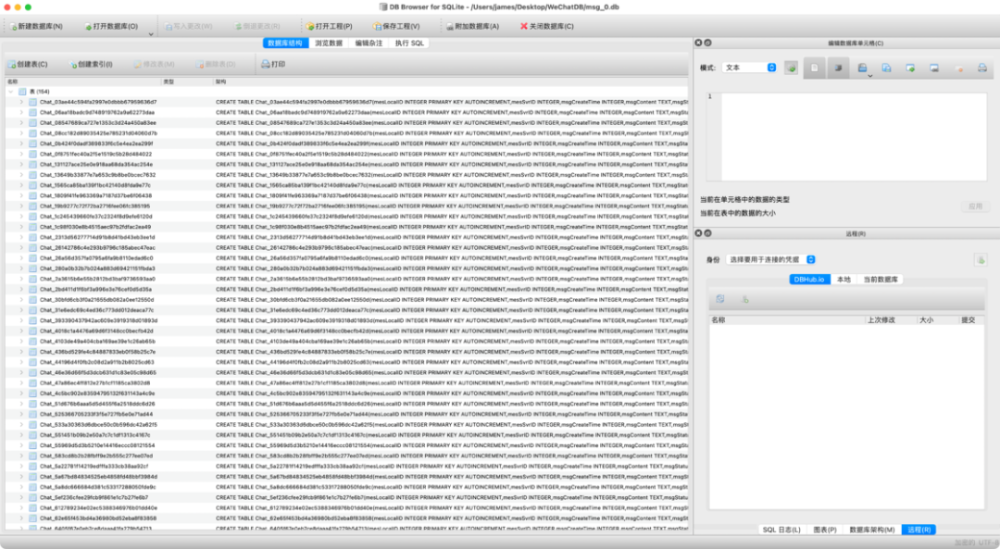Click the 上次修改 column header in remote list
1000x549 pixels.
pos(890,319)
